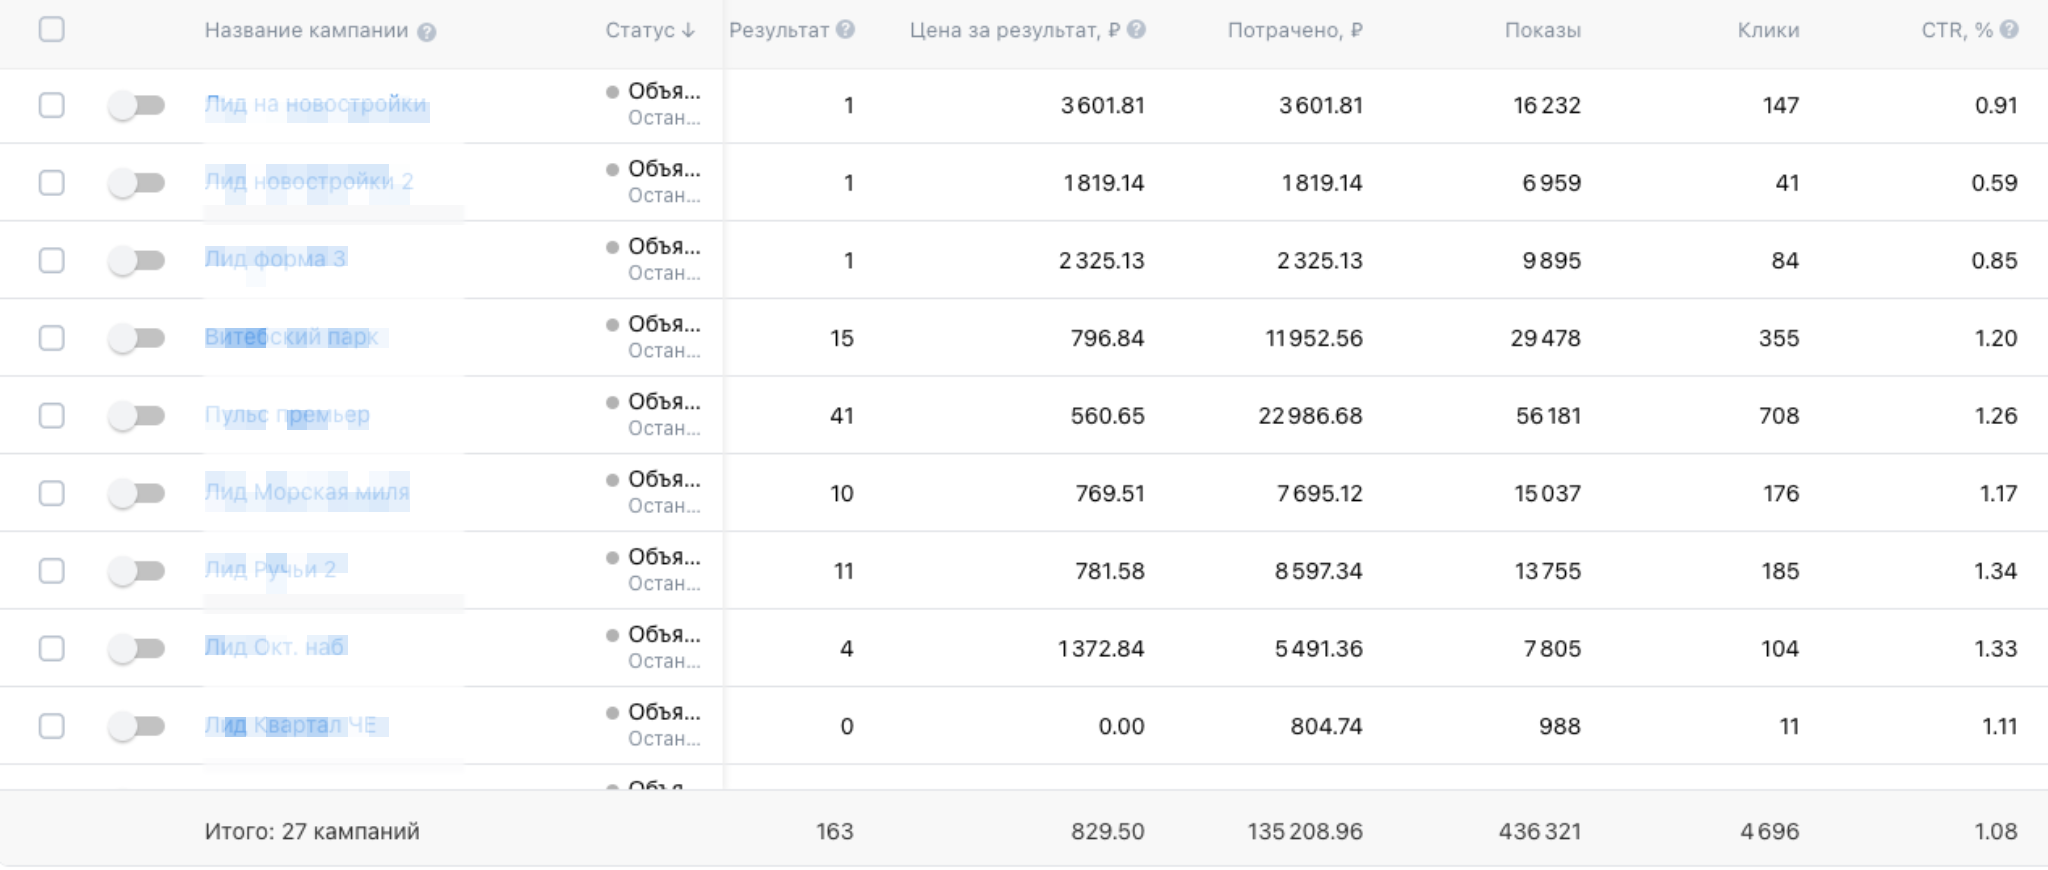
Task: Open the Лид новостройки 2 campaign link
Action: 308,181
